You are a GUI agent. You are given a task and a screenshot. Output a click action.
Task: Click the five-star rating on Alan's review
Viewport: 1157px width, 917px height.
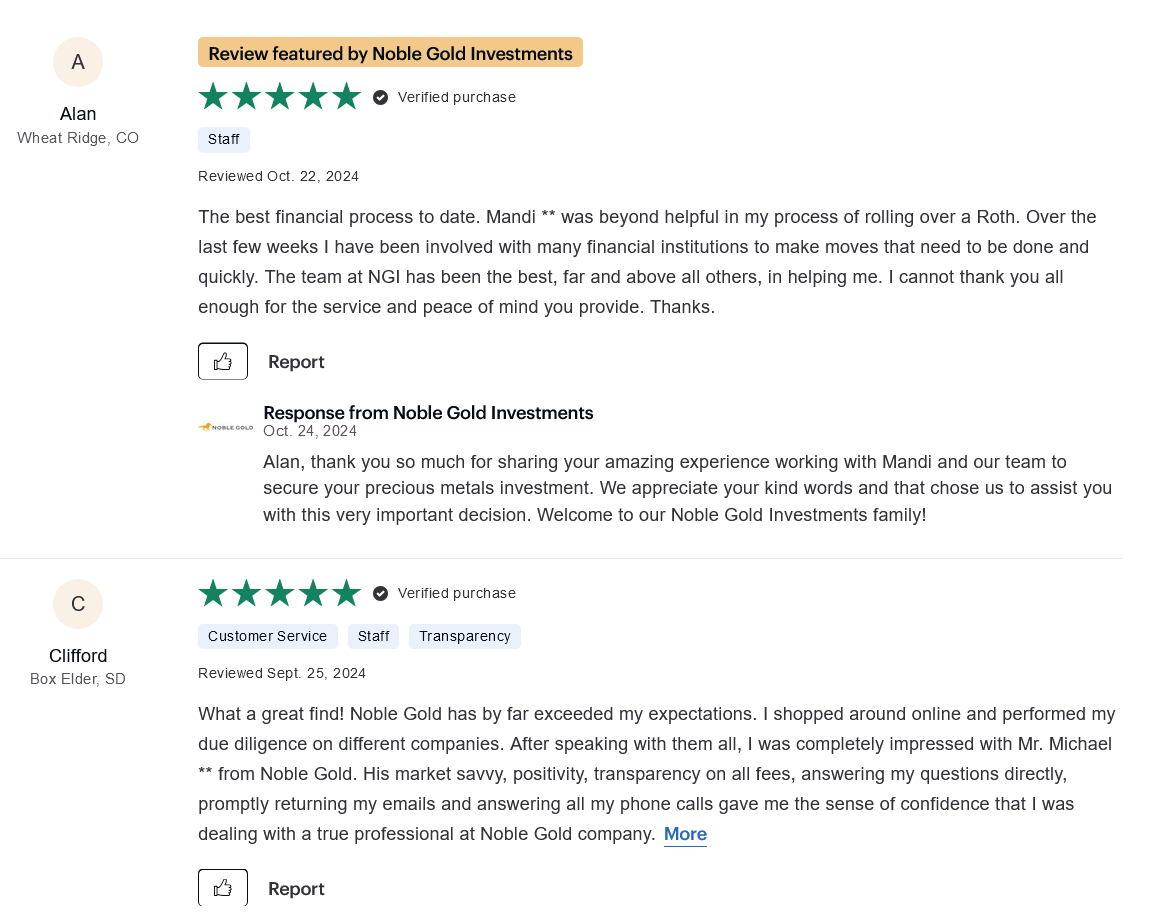(x=280, y=97)
